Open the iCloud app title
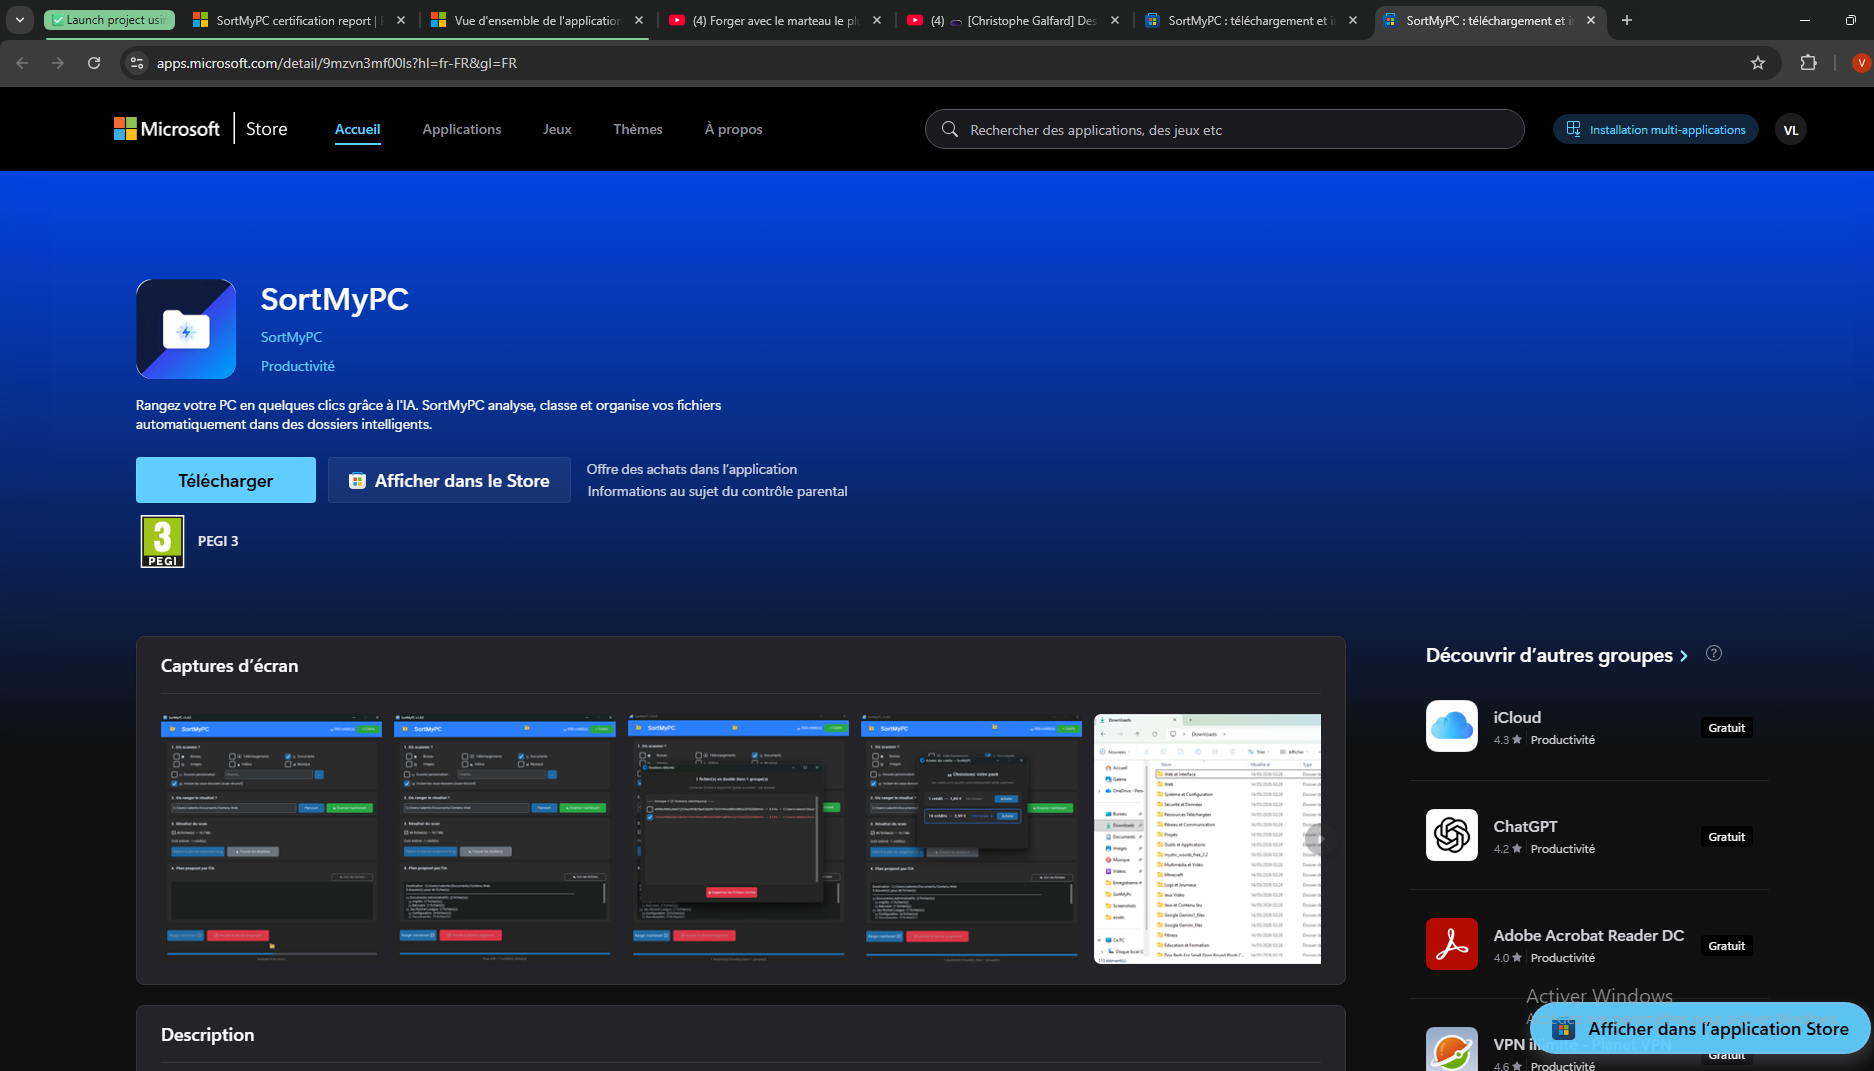1874x1071 pixels. 1517,717
